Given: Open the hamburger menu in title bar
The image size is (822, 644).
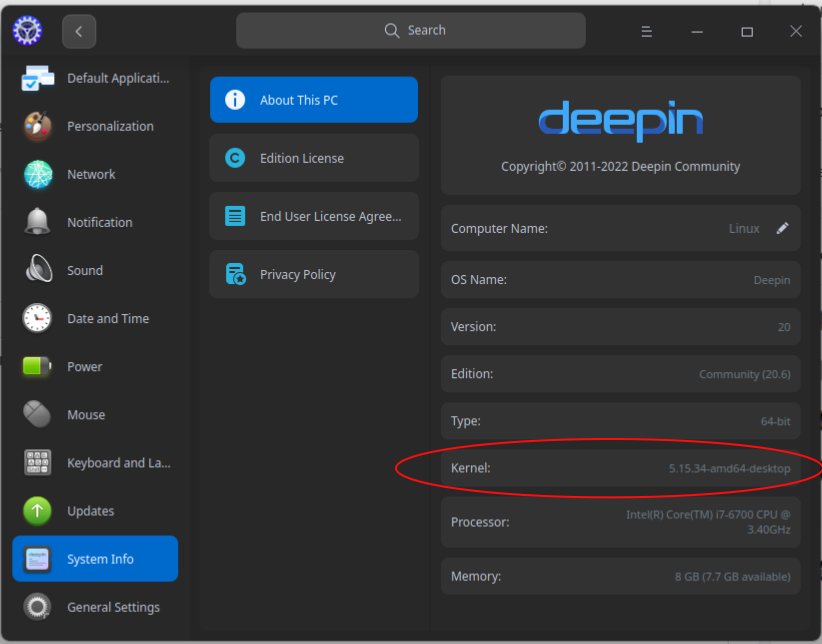Looking at the screenshot, I should pyautogui.click(x=646, y=31).
